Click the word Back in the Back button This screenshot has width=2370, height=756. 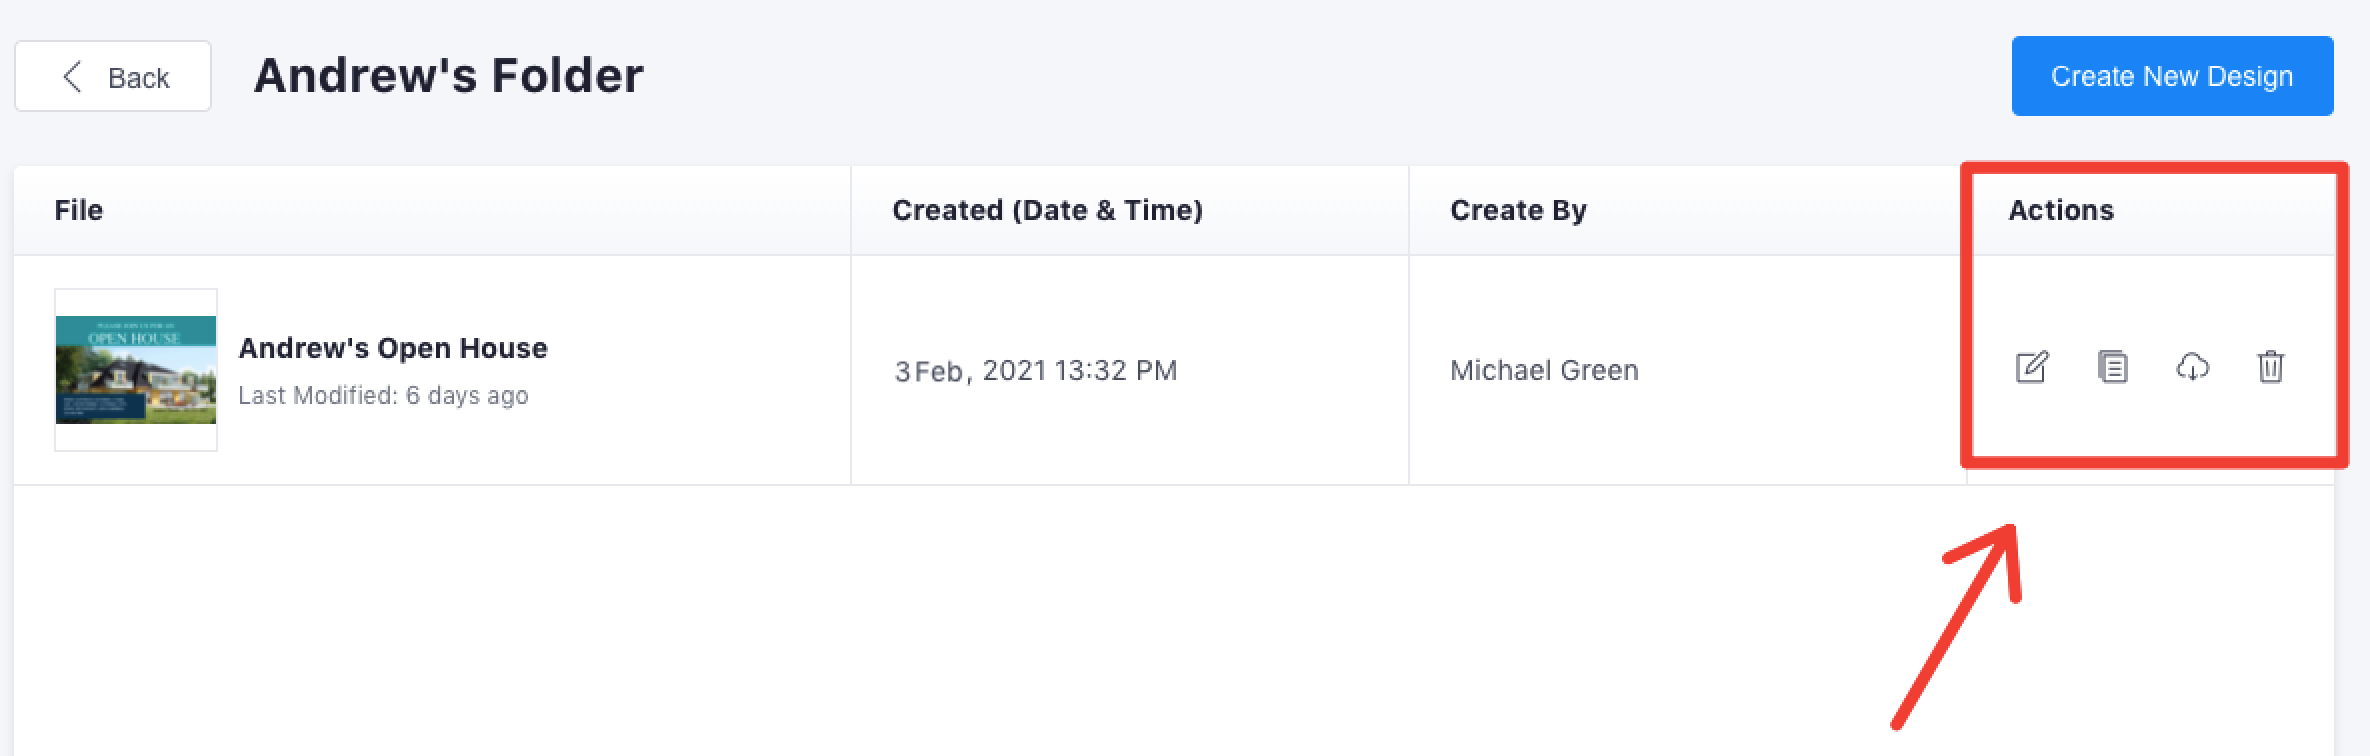pyautogui.click(x=139, y=78)
